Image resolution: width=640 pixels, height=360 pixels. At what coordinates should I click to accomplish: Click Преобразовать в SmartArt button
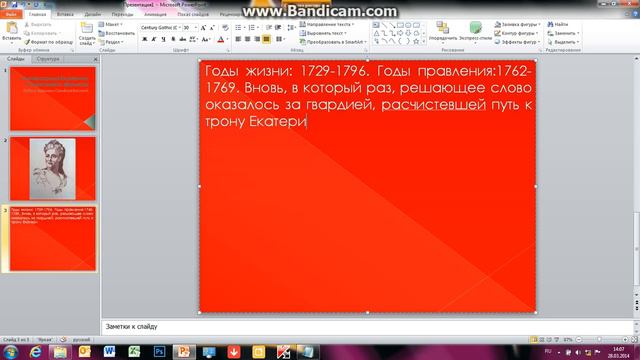tap(333, 42)
